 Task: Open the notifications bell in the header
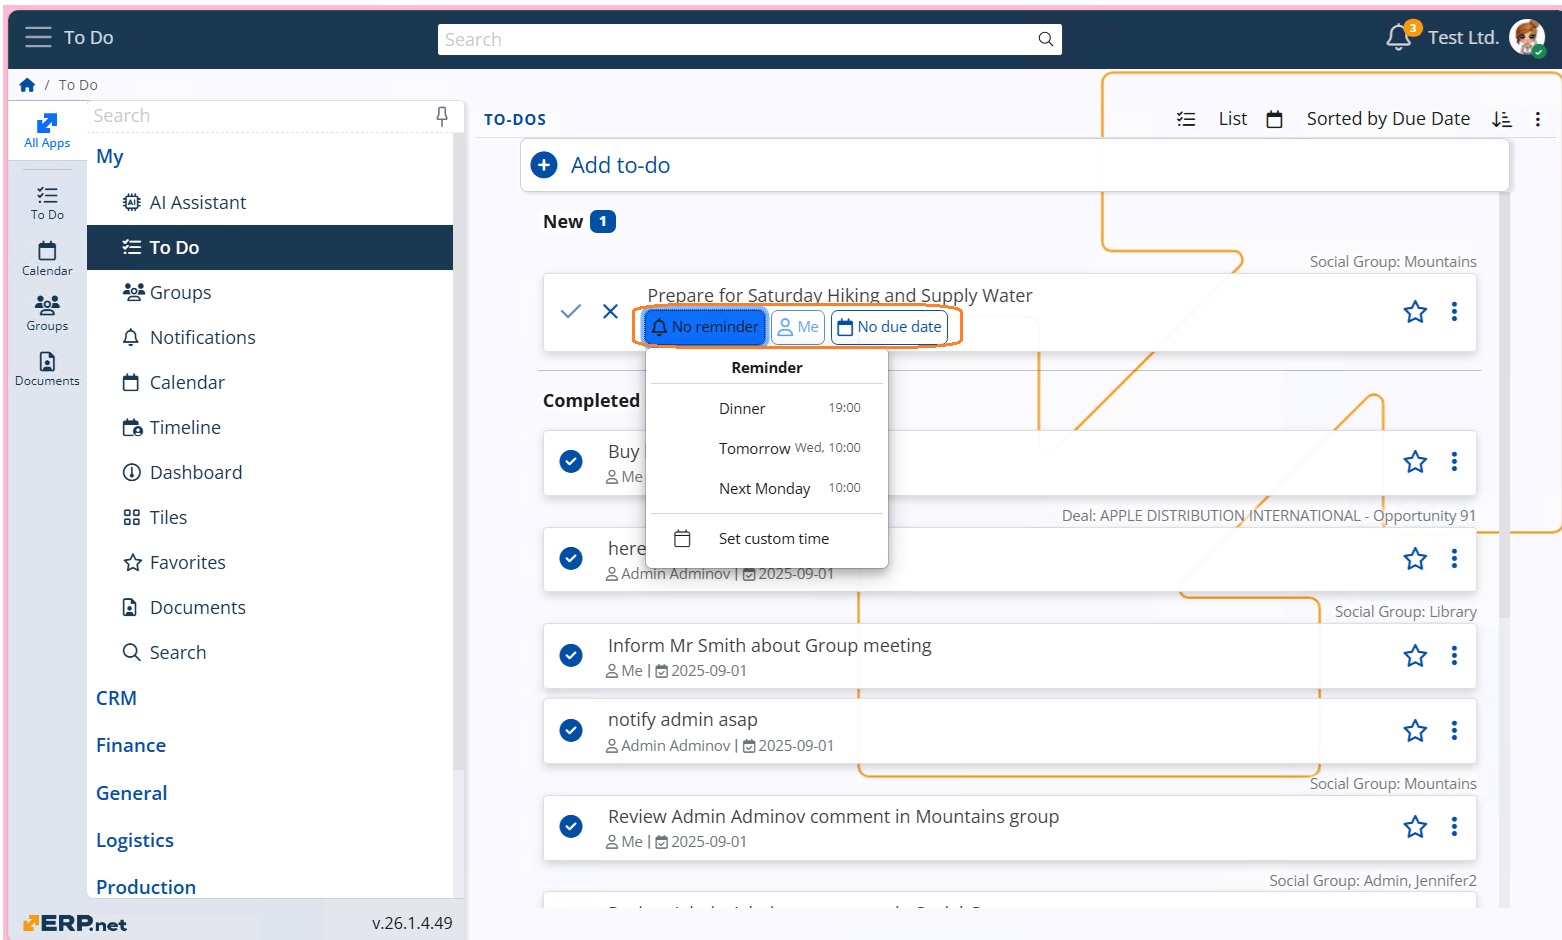1399,37
